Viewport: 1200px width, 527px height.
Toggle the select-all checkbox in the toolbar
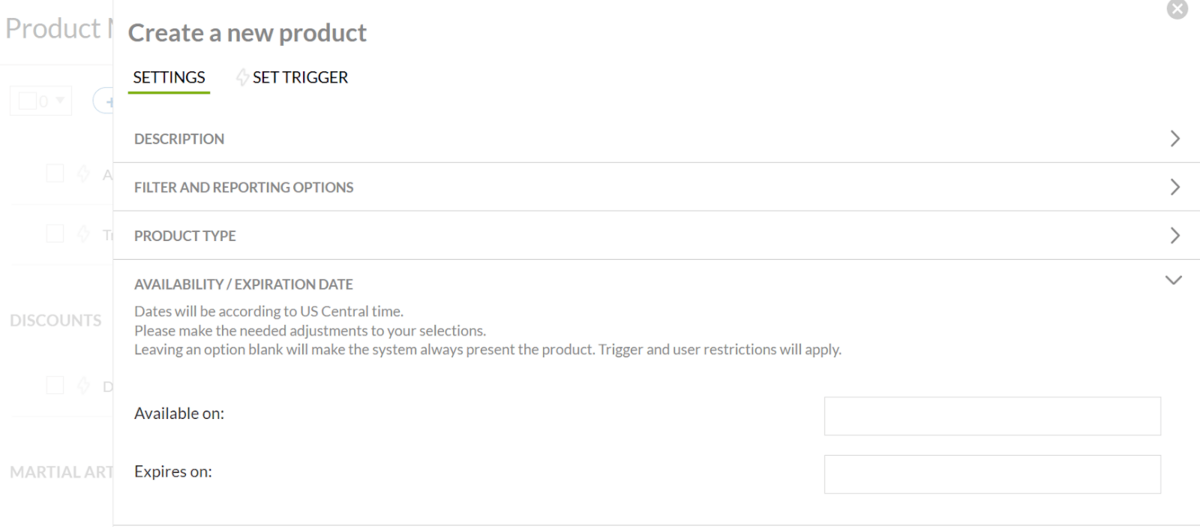coord(27,100)
